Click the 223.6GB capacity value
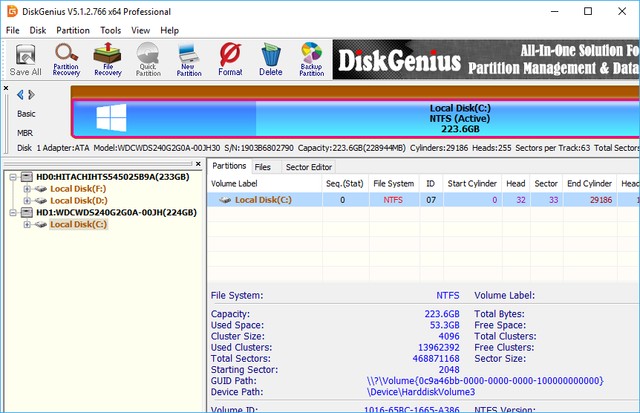 click(x=442, y=314)
